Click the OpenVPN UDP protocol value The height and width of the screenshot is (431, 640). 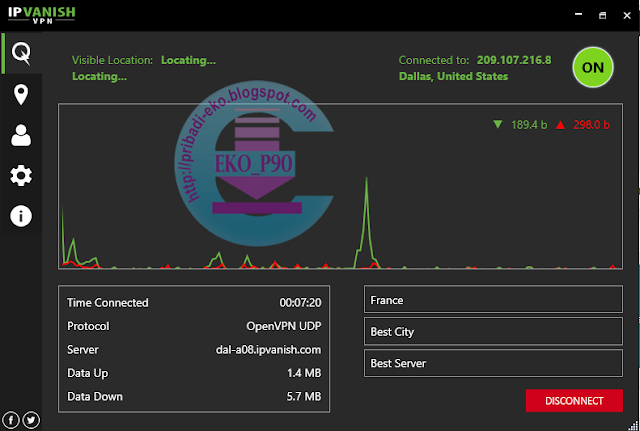click(x=284, y=326)
